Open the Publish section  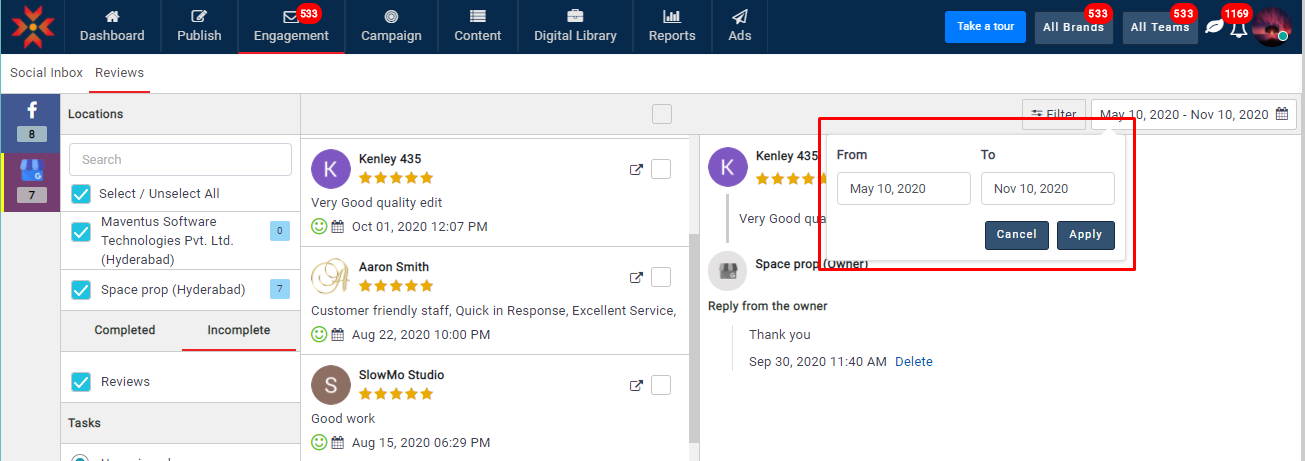click(x=199, y=27)
